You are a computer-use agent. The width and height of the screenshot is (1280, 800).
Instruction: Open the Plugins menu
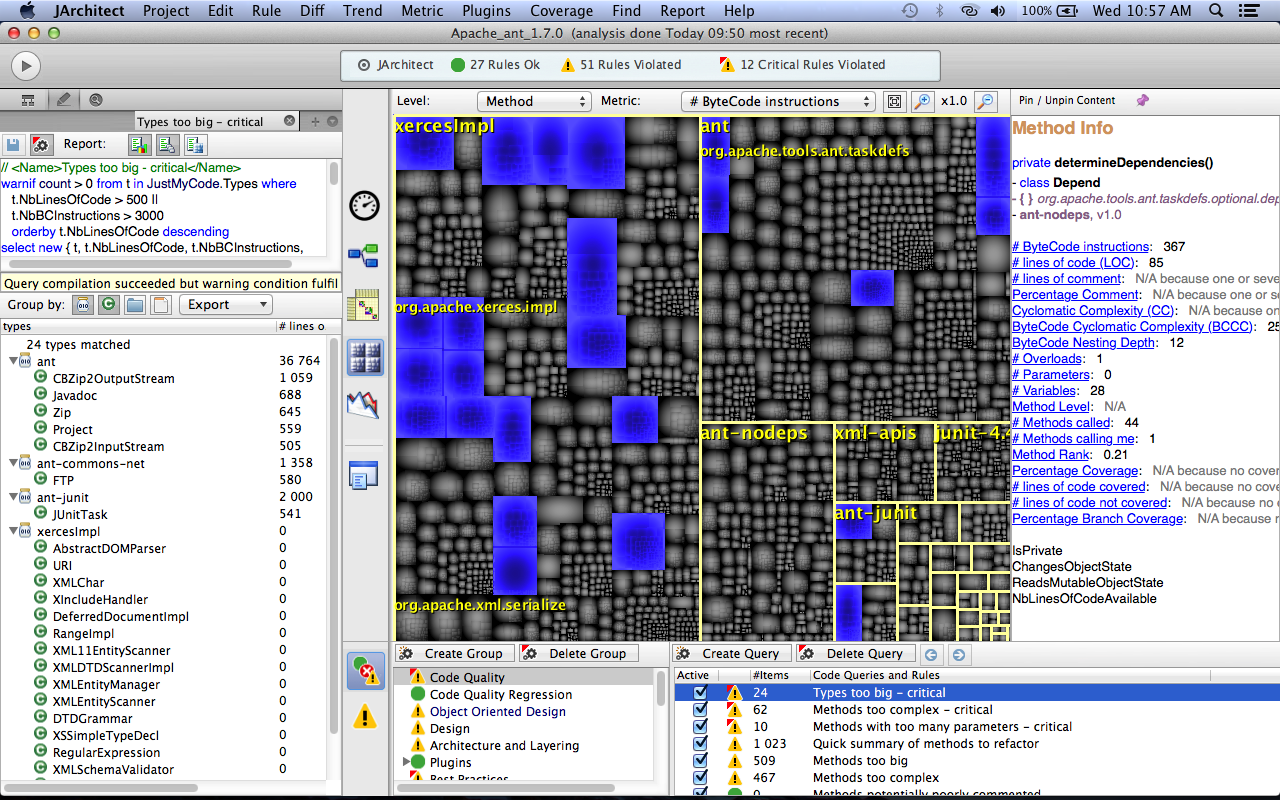487,11
